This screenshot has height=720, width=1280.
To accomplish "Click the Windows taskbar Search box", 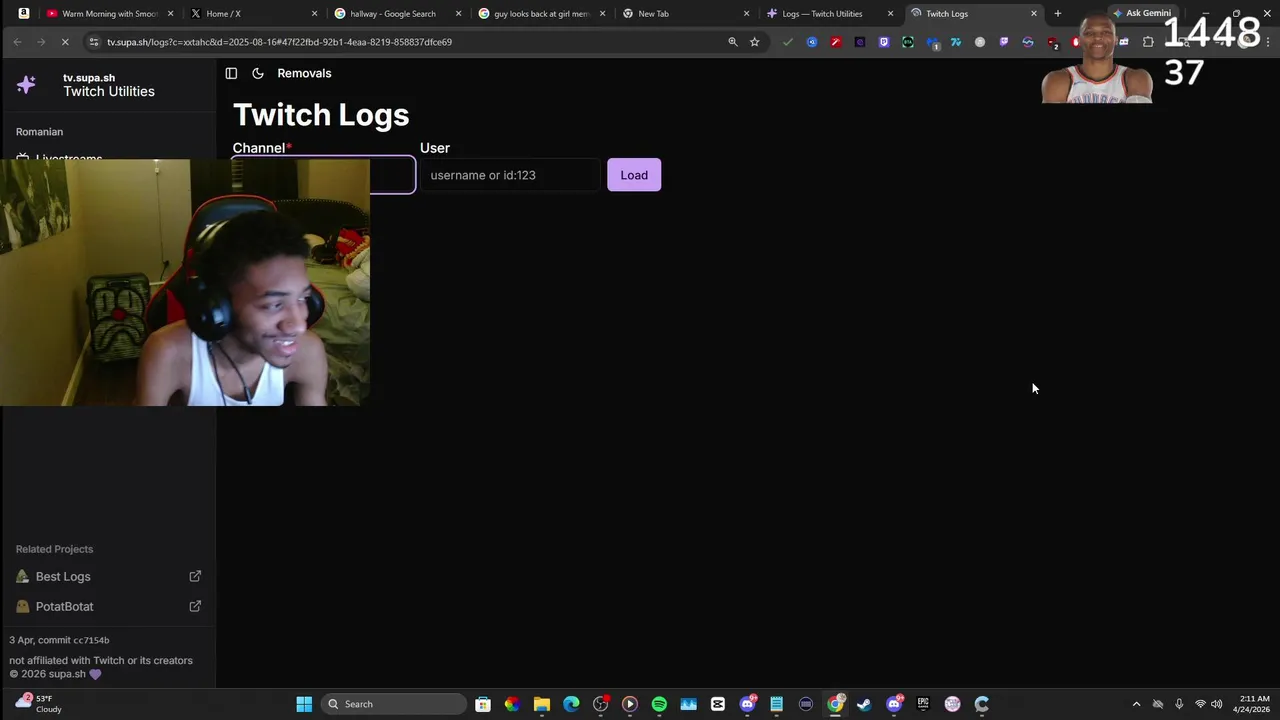I will 394,704.
